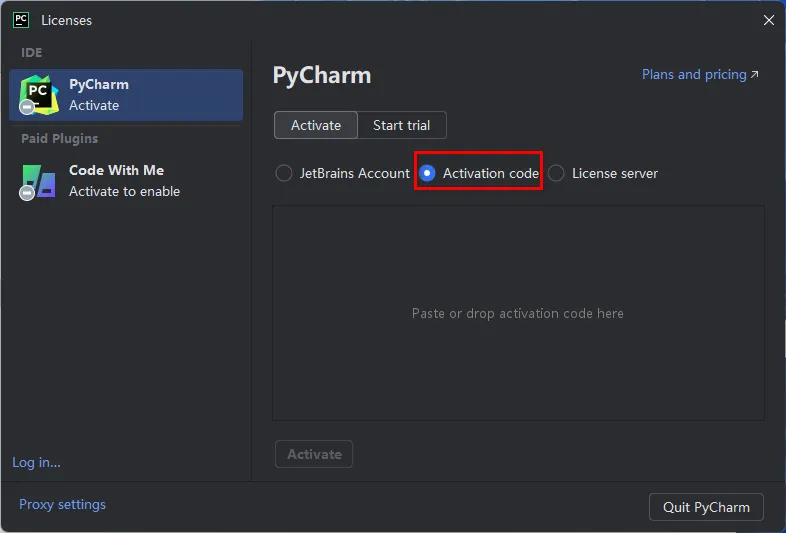Select the Activation code radio button
This screenshot has width=786, height=533.
[427, 173]
